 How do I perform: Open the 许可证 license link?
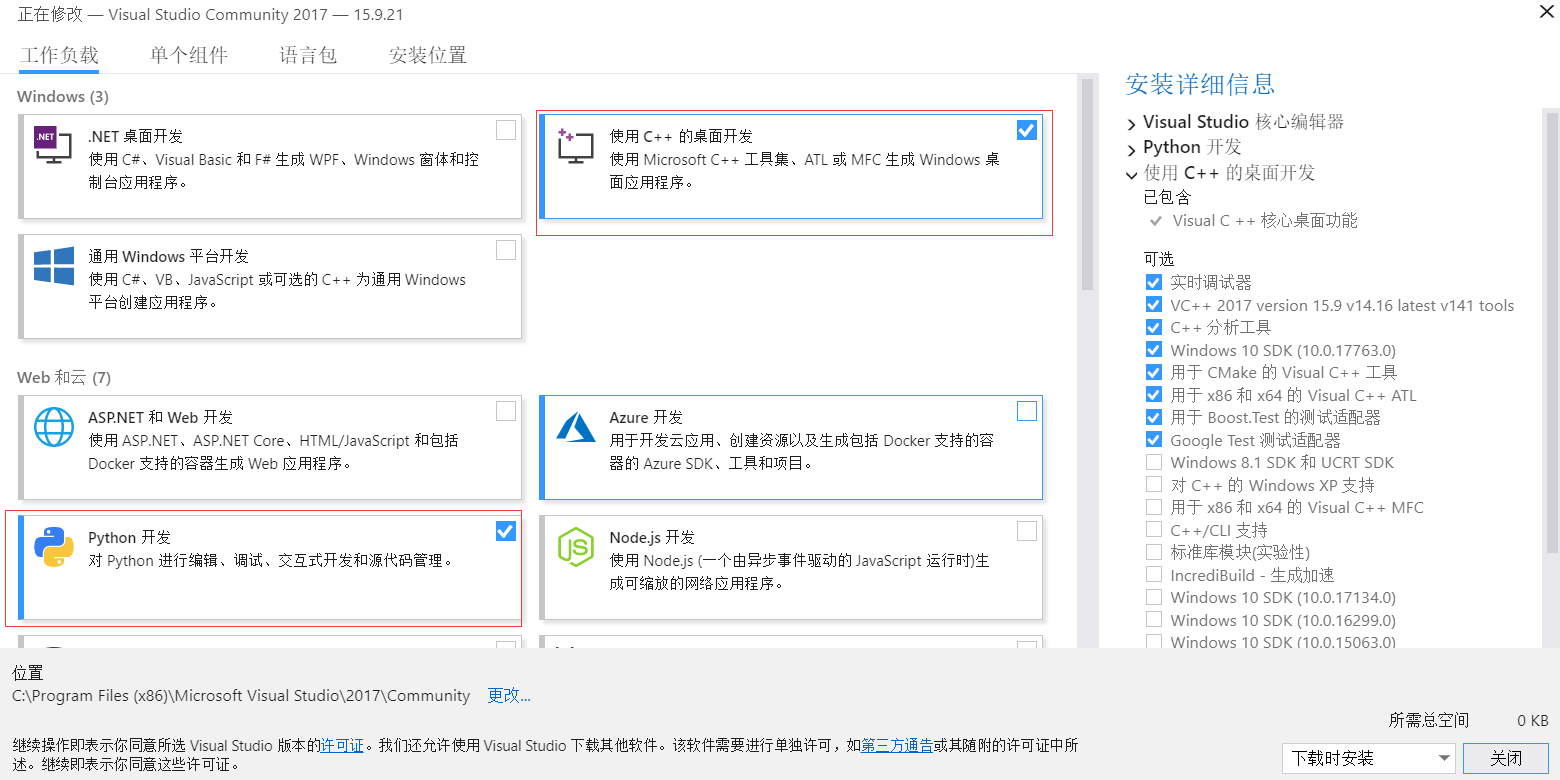pyautogui.click(x=342, y=745)
